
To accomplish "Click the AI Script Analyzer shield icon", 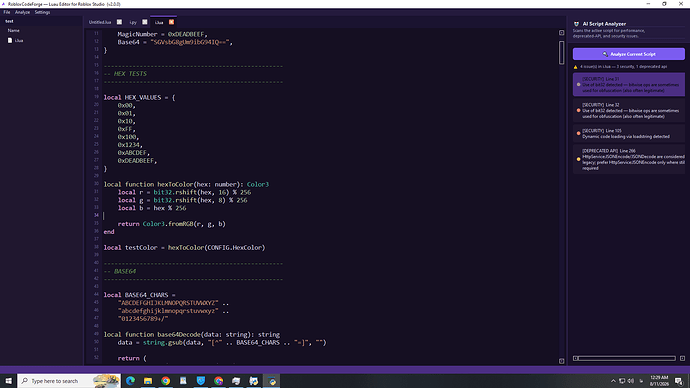I will click(576, 24).
